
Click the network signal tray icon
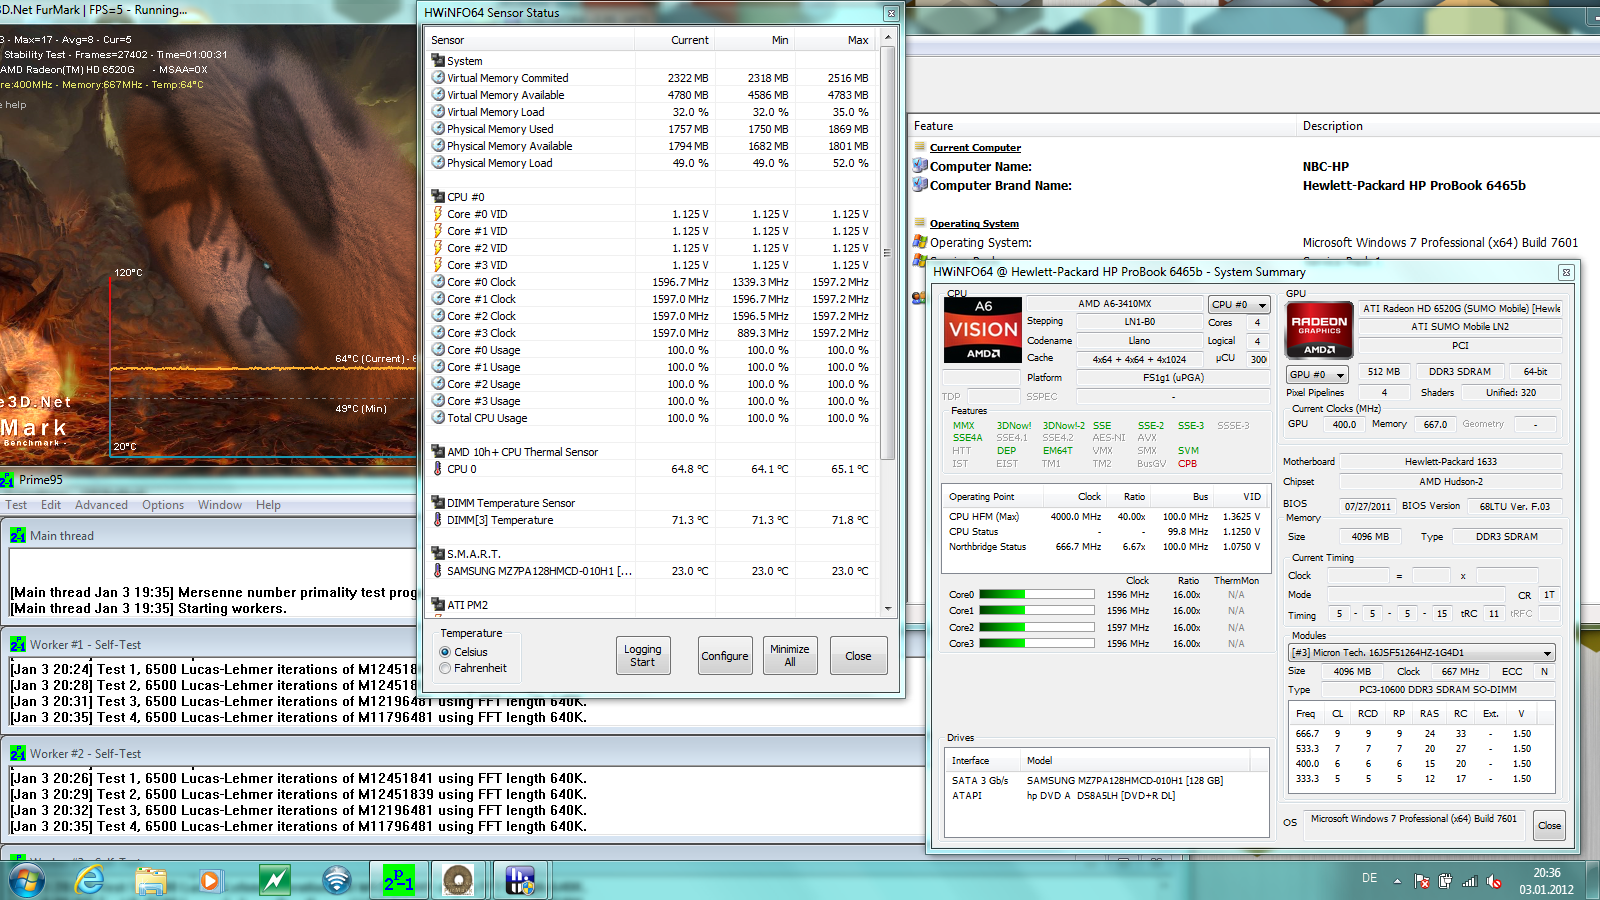pyautogui.click(x=1469, y=881)
